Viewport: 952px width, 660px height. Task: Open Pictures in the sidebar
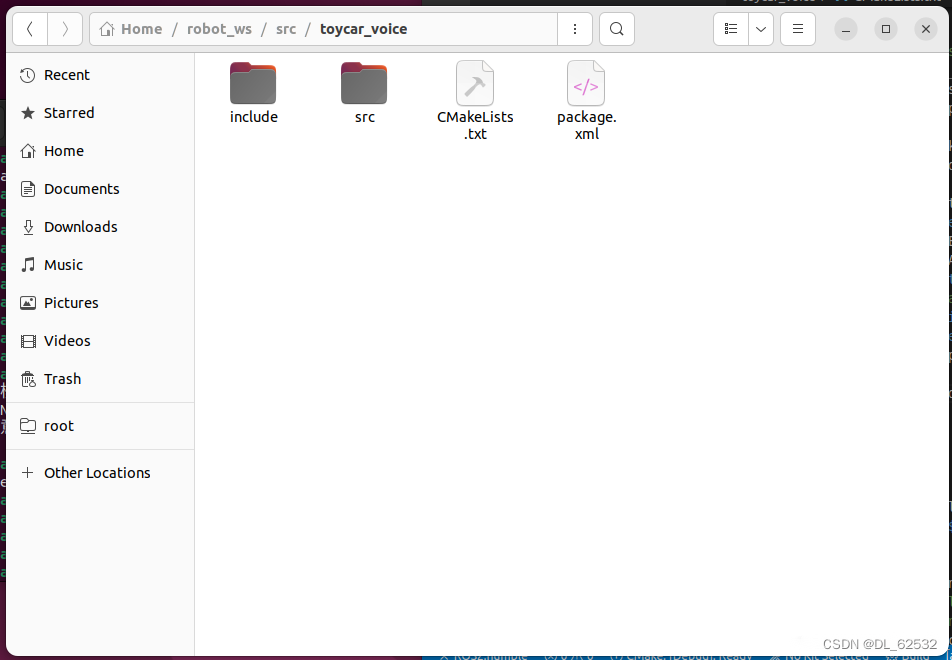[100, 303]
